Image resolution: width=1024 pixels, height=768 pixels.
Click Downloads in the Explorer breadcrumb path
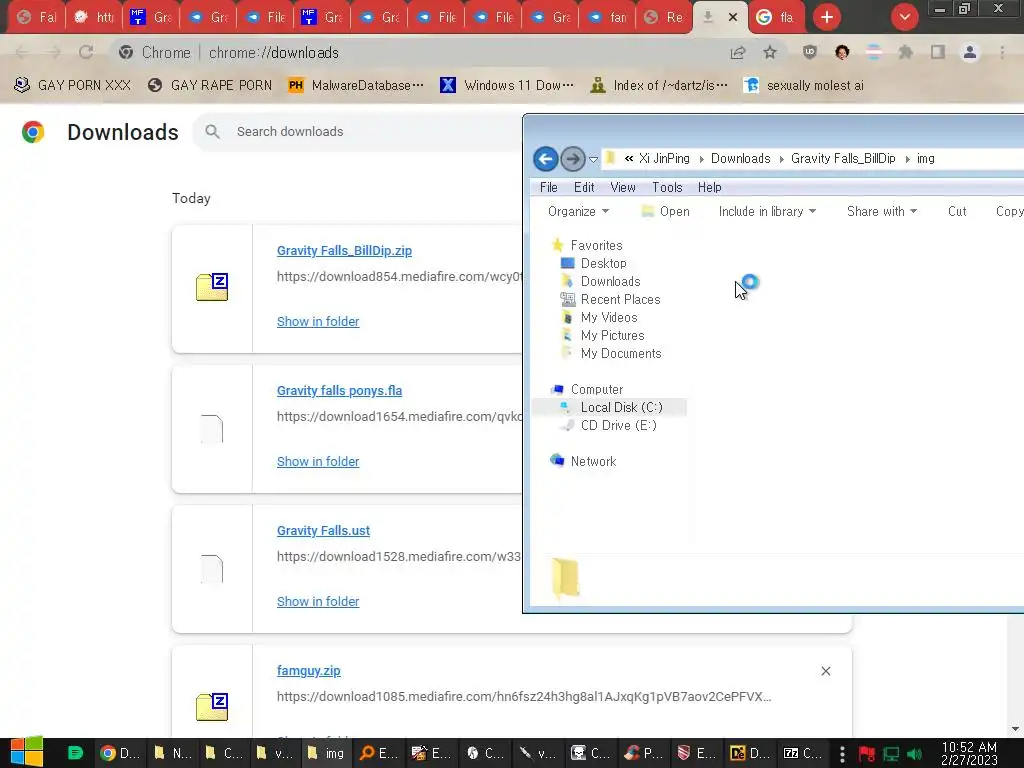[x=741, y=159]
